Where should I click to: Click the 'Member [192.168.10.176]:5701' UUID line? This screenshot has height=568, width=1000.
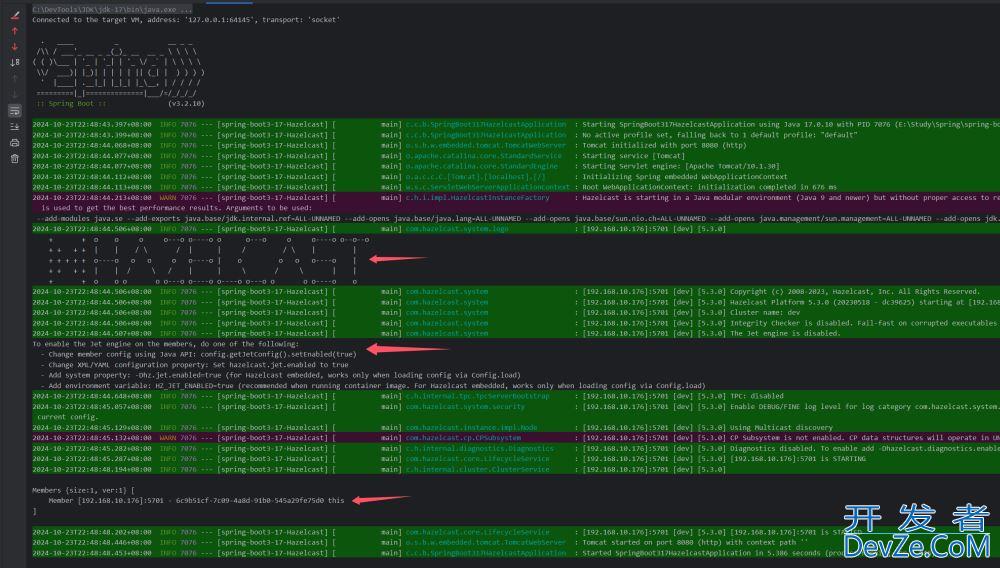(x=196, y=500)
